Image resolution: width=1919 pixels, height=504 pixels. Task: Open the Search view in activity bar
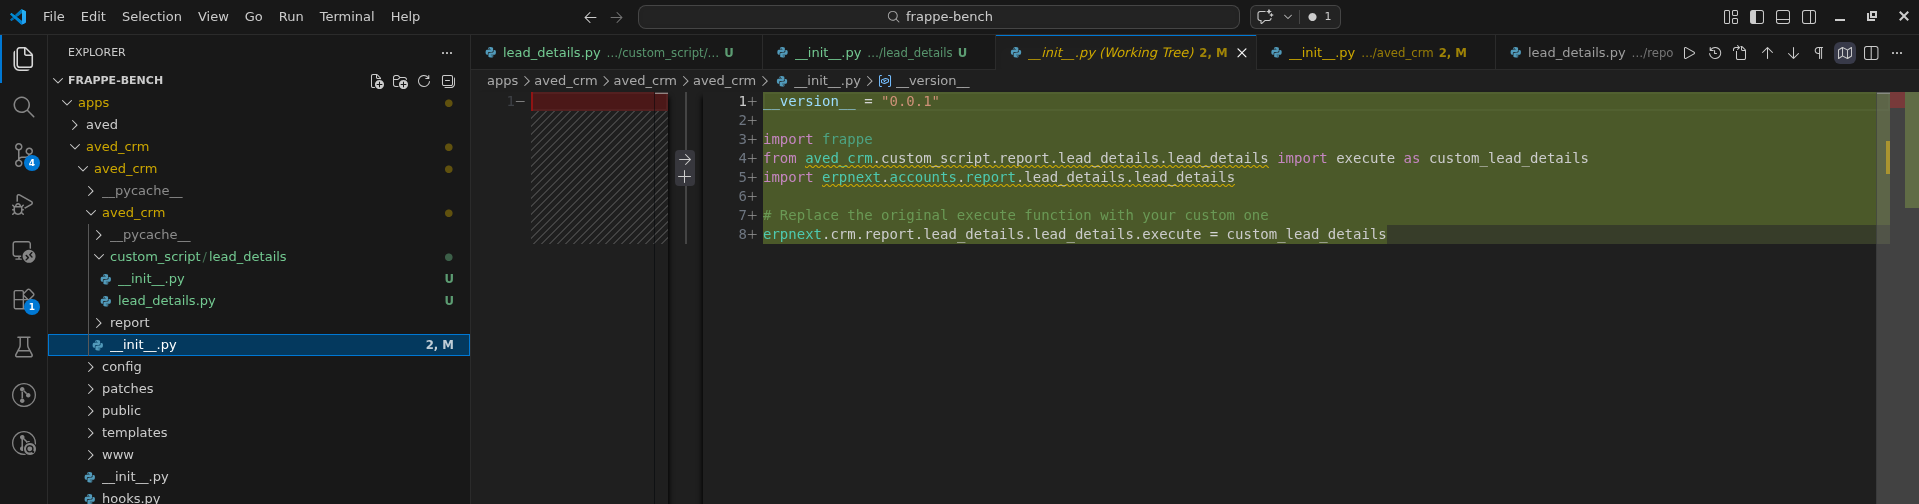point(24,106)
